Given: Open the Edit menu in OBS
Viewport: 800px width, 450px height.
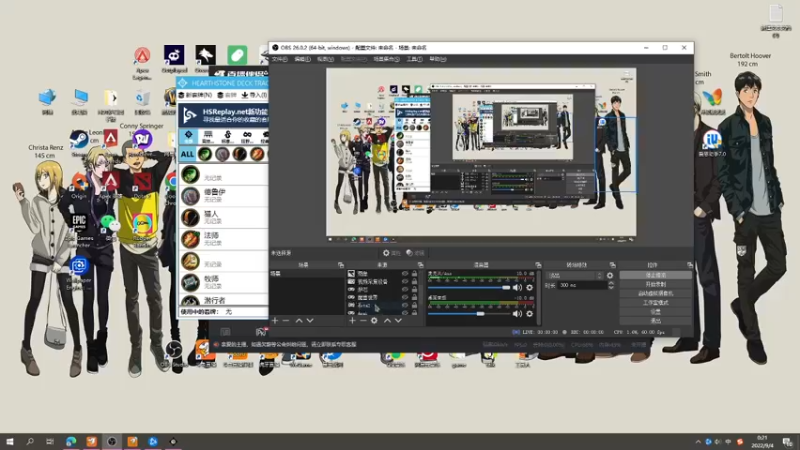Looking at the screenshot, I should click(302, 59).
